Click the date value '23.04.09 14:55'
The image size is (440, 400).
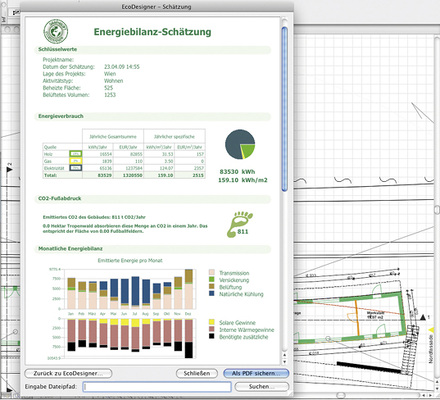pos(122,67)
